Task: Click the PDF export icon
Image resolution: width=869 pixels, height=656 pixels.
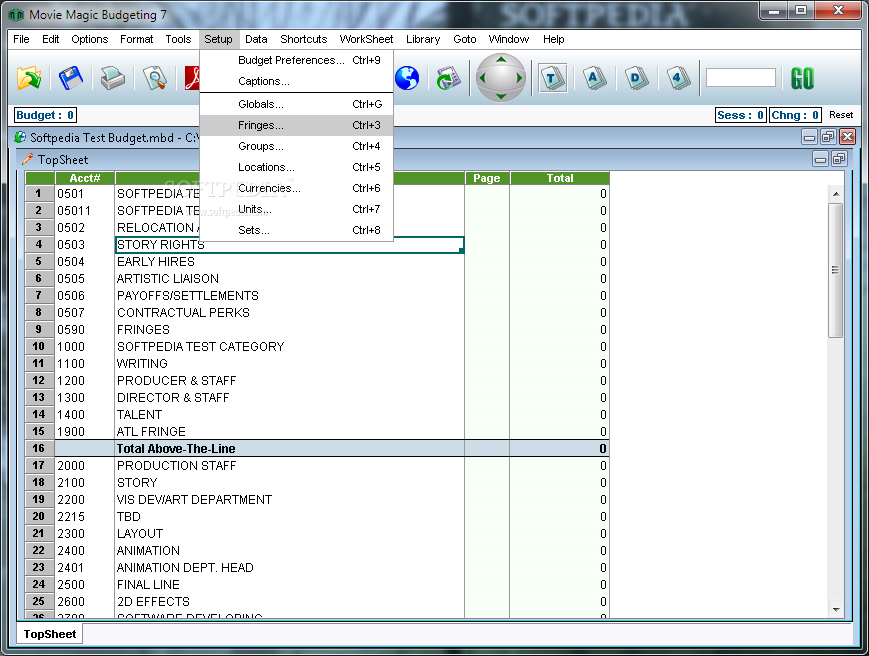Action: point(192,78)
